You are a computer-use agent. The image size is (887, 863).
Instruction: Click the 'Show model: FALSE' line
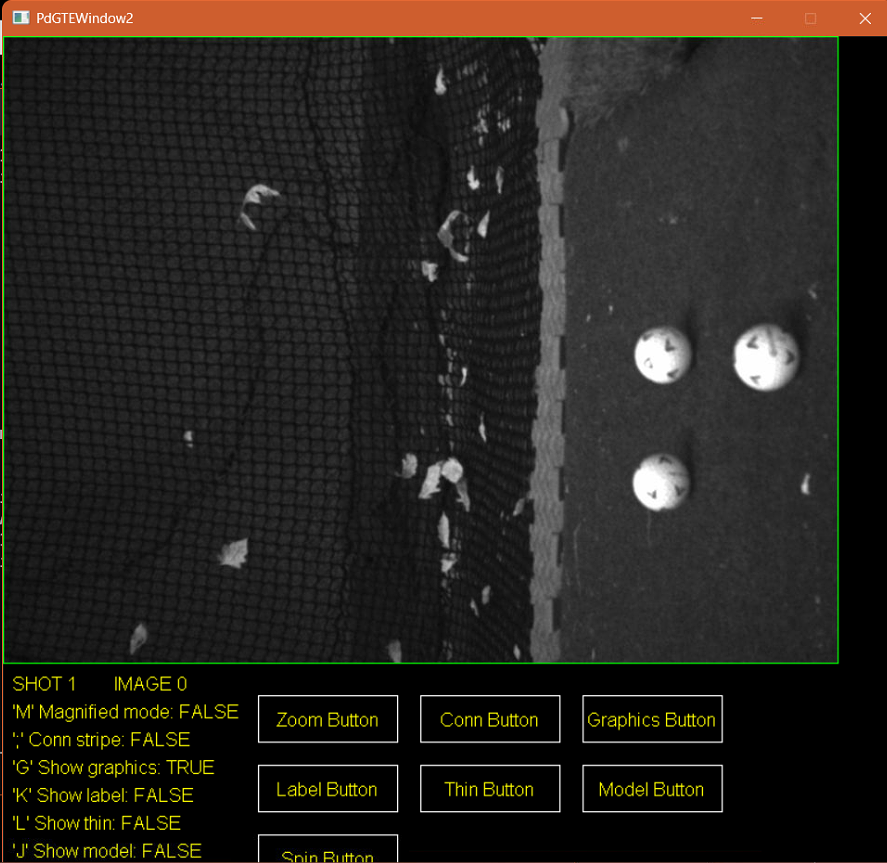(x=106, y=851)
